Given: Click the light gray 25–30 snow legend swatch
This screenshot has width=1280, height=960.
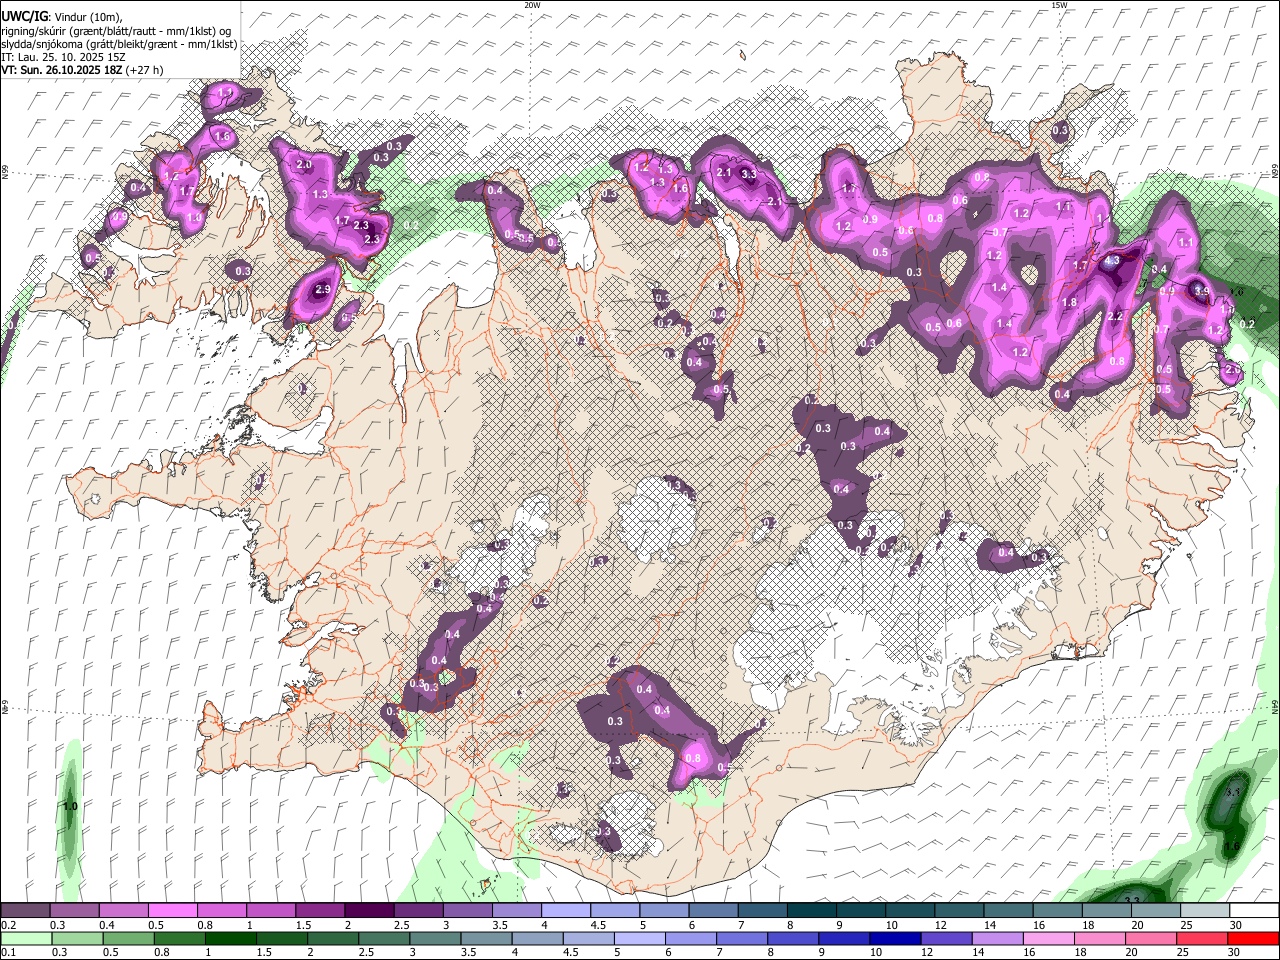Looking at the screenshot, I should click(1204, 911).
